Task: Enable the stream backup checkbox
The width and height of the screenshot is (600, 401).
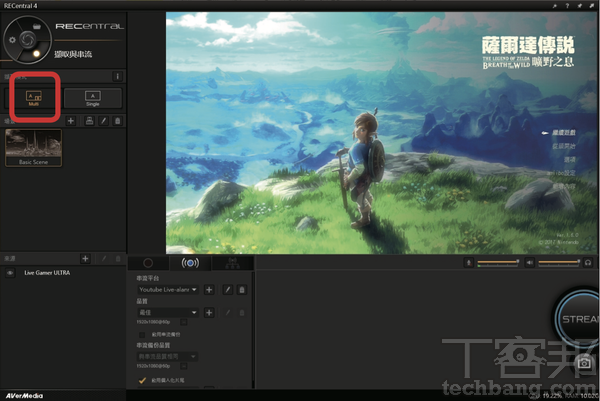Action: click(142, 333)
